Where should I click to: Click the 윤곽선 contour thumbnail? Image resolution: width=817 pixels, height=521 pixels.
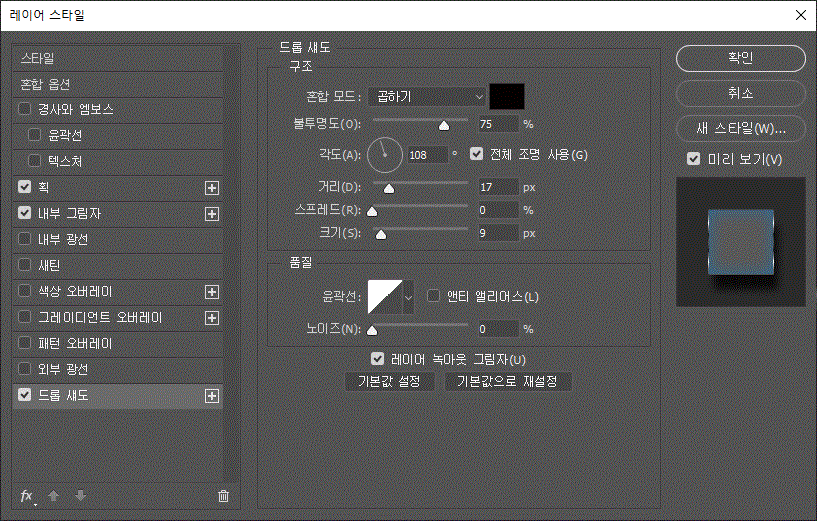tap(385, 297)
